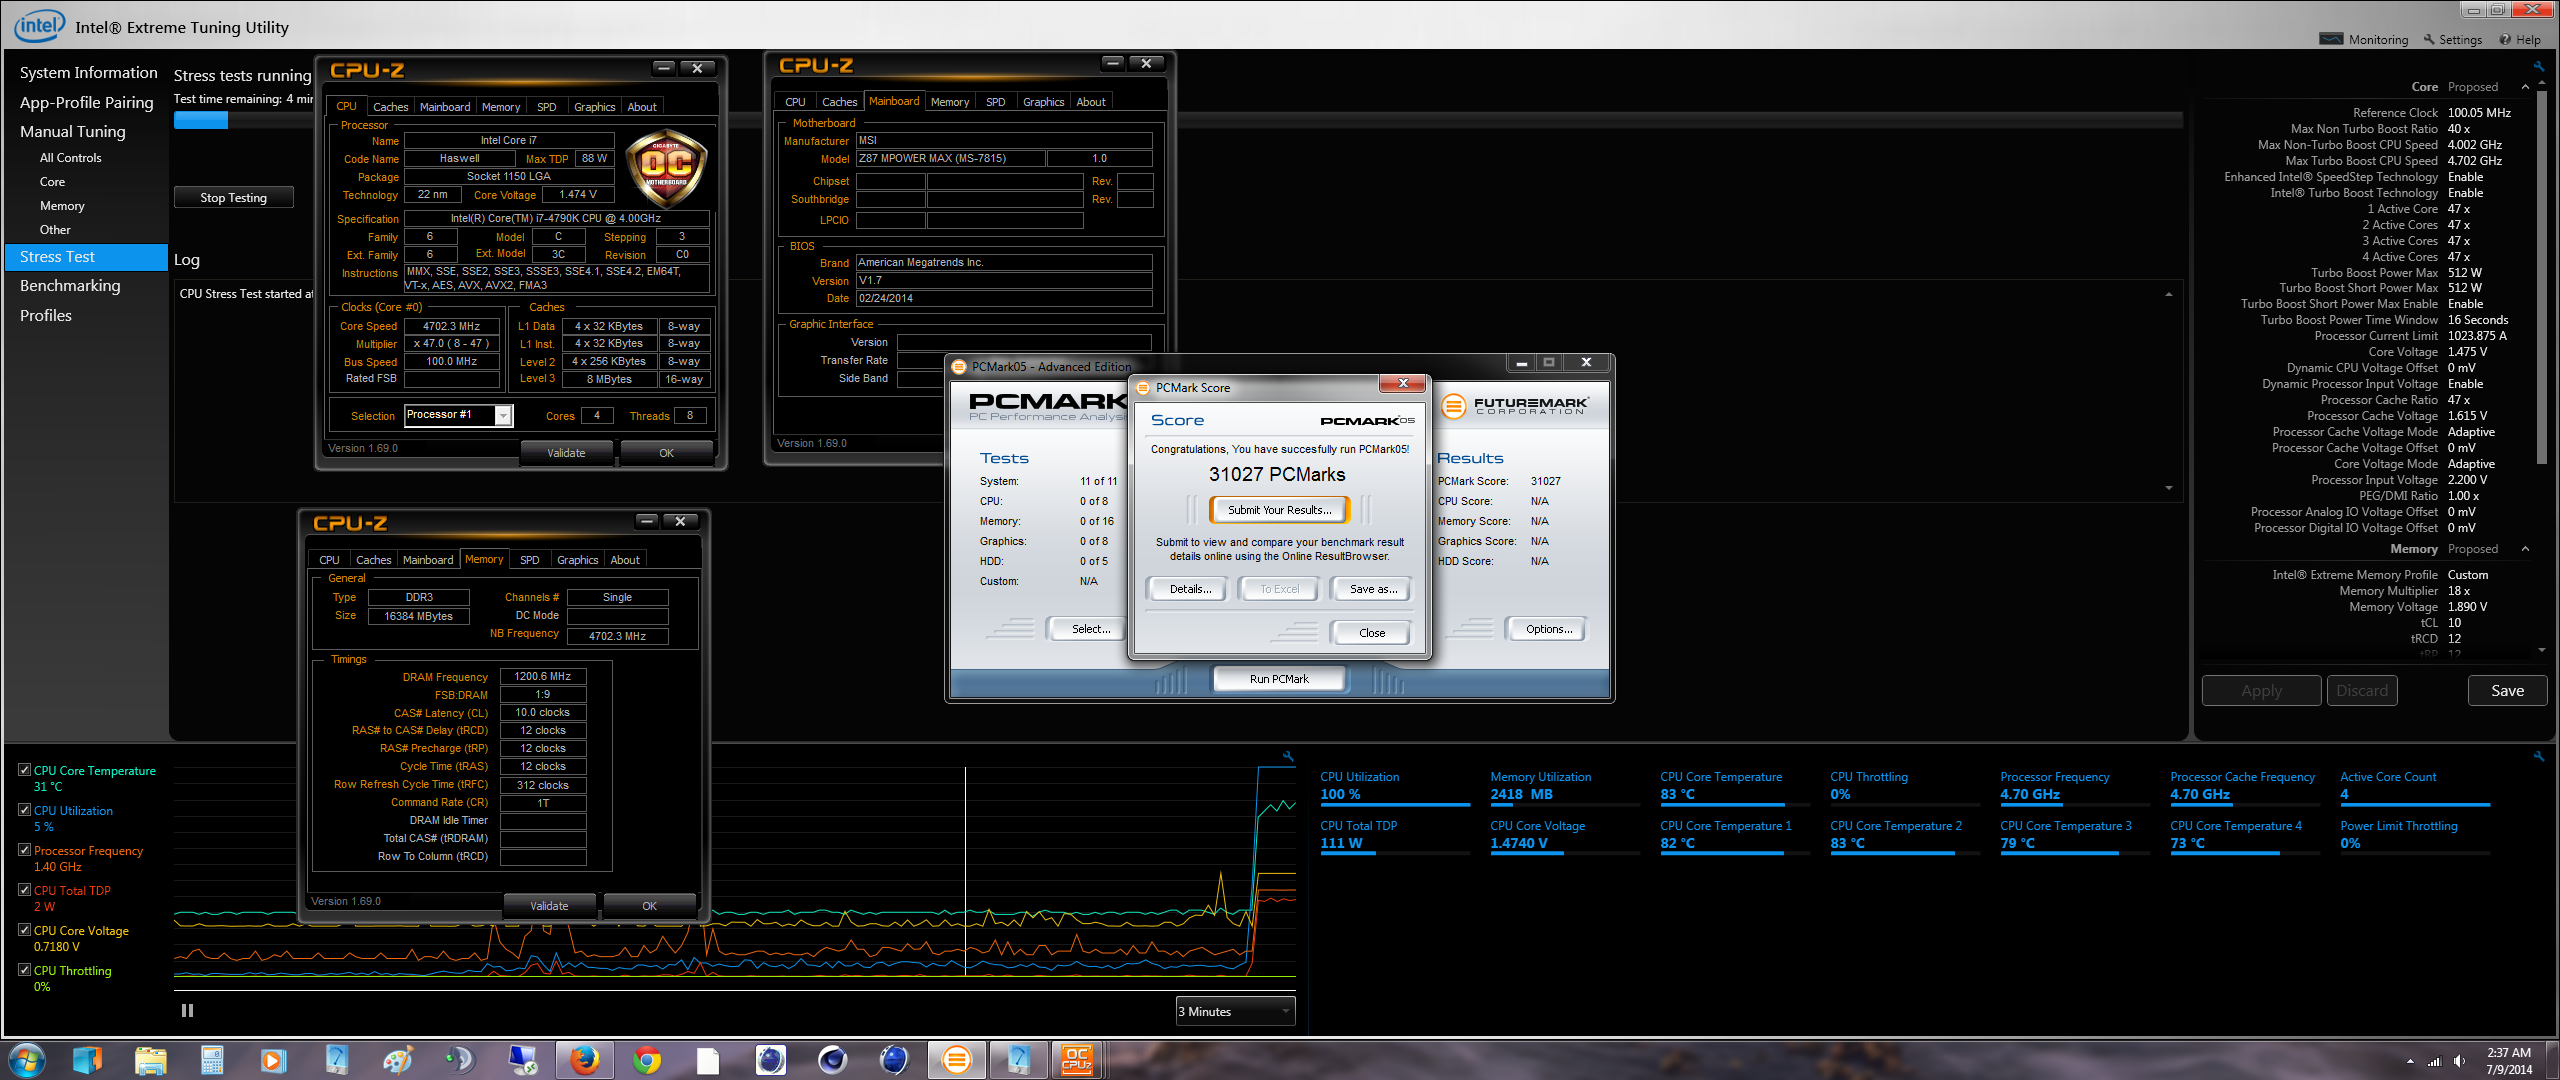Click the Processor Frequency 4.70 GHz tile

2075,787
